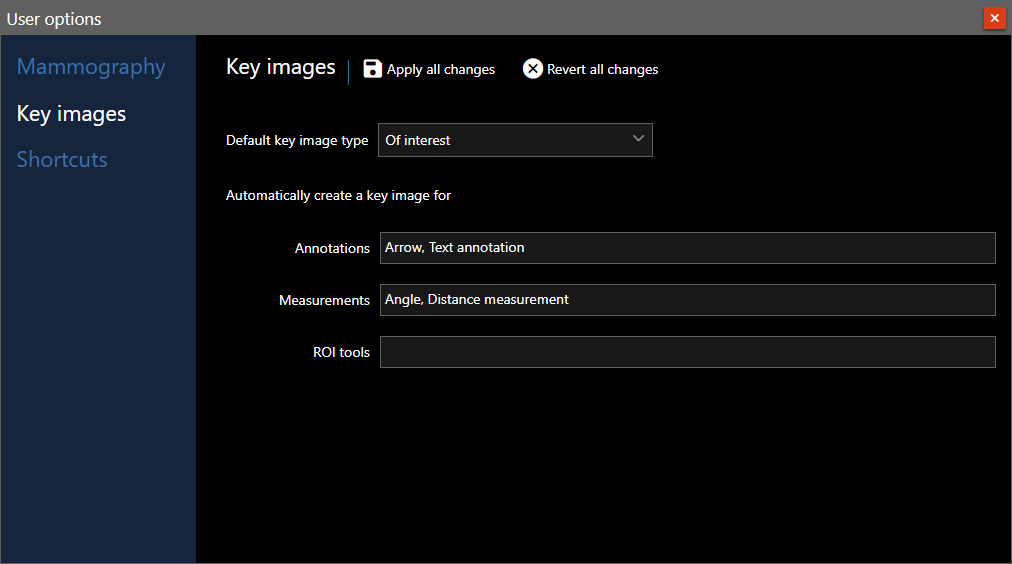
Task: Click the Revert all changes label
Action: (602, 69)
